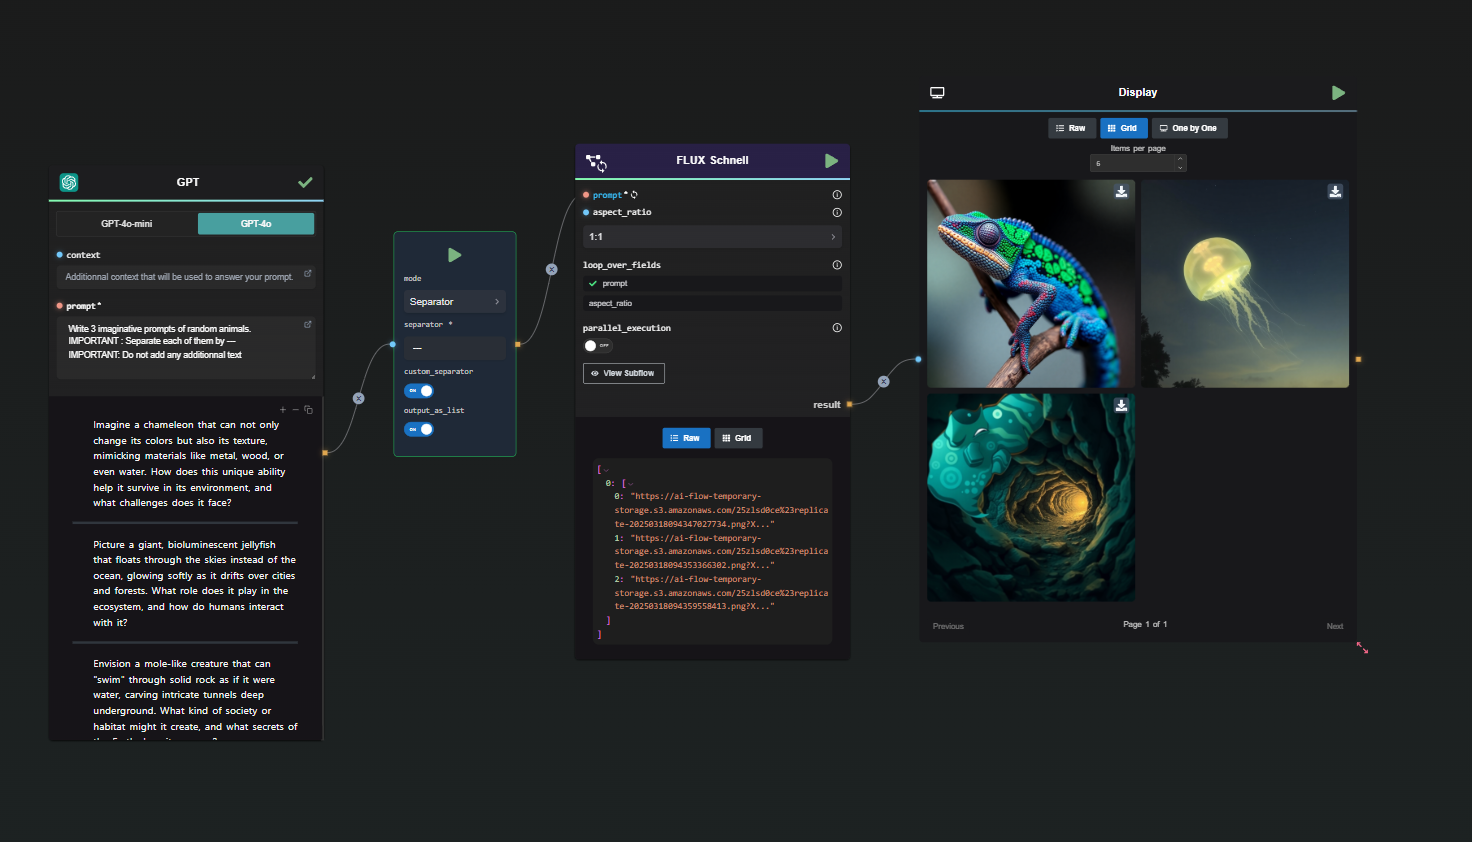Viewport: 1472px width, 842px height.
Task: Download the jellyfish image
Action: click(1334, 192)
